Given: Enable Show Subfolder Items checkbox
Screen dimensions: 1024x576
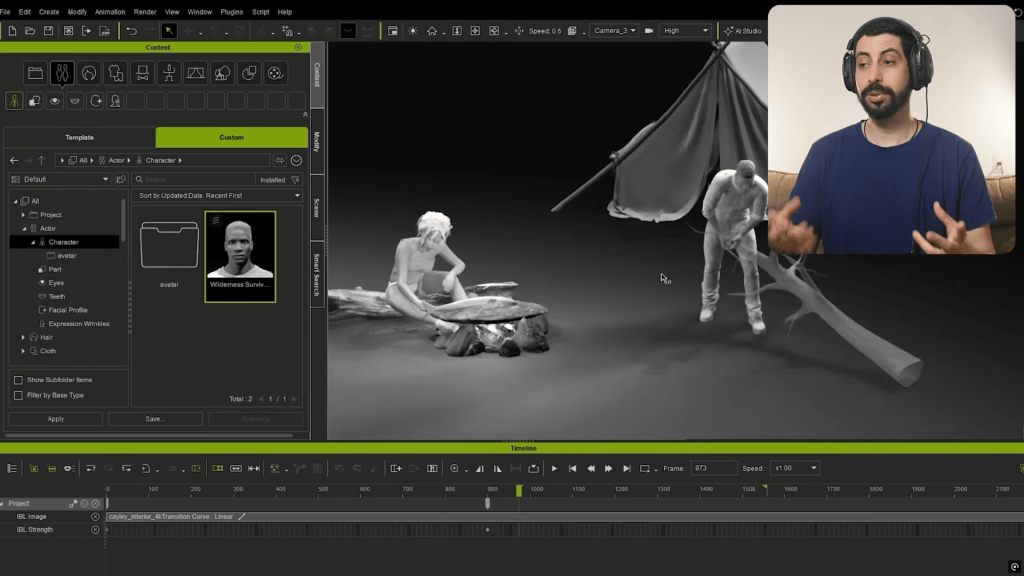Looking at the screenshot, I should 18,380.
